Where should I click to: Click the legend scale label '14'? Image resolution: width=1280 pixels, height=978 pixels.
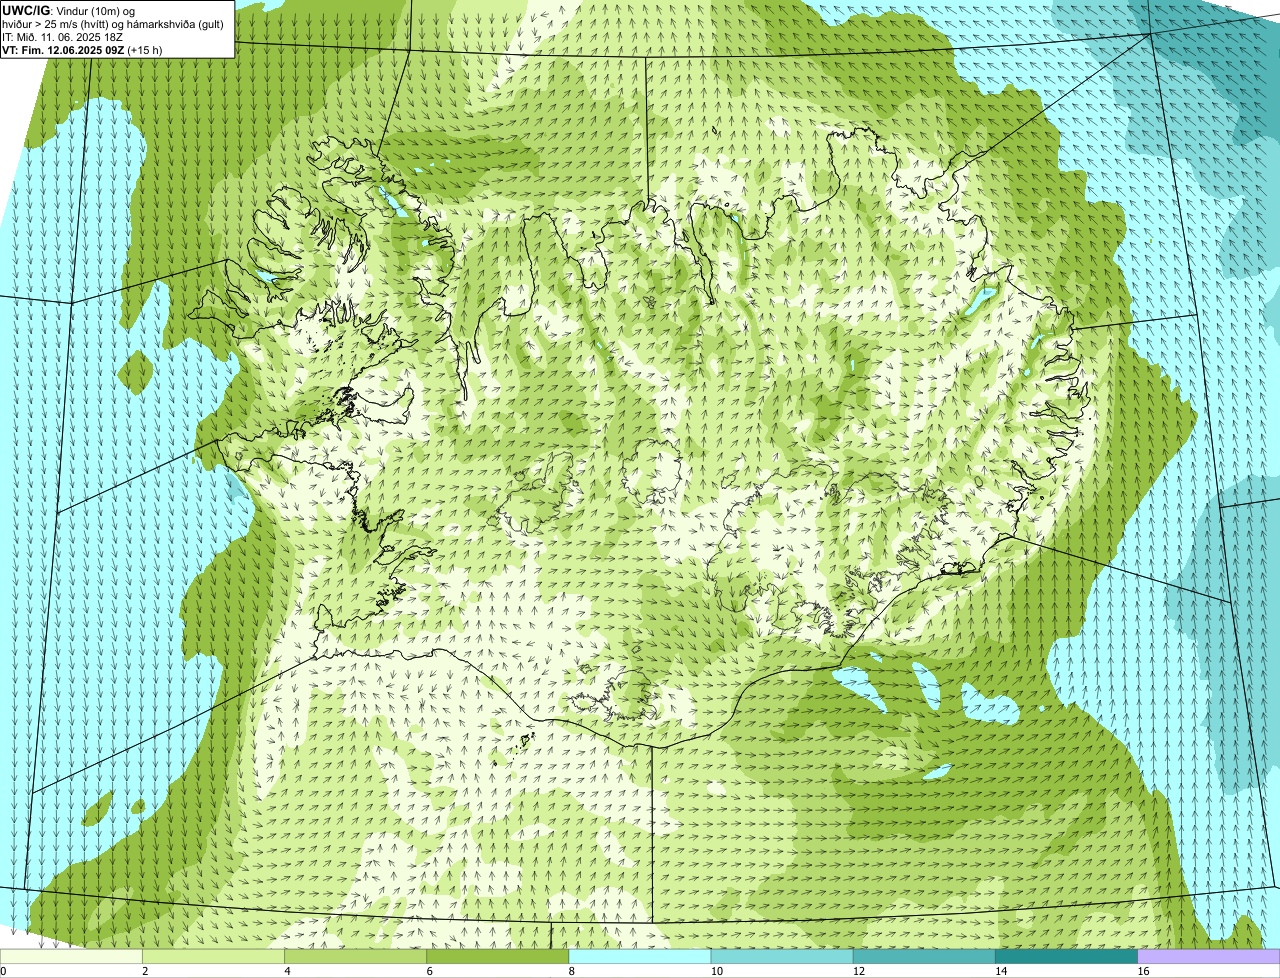point(1001,971)
